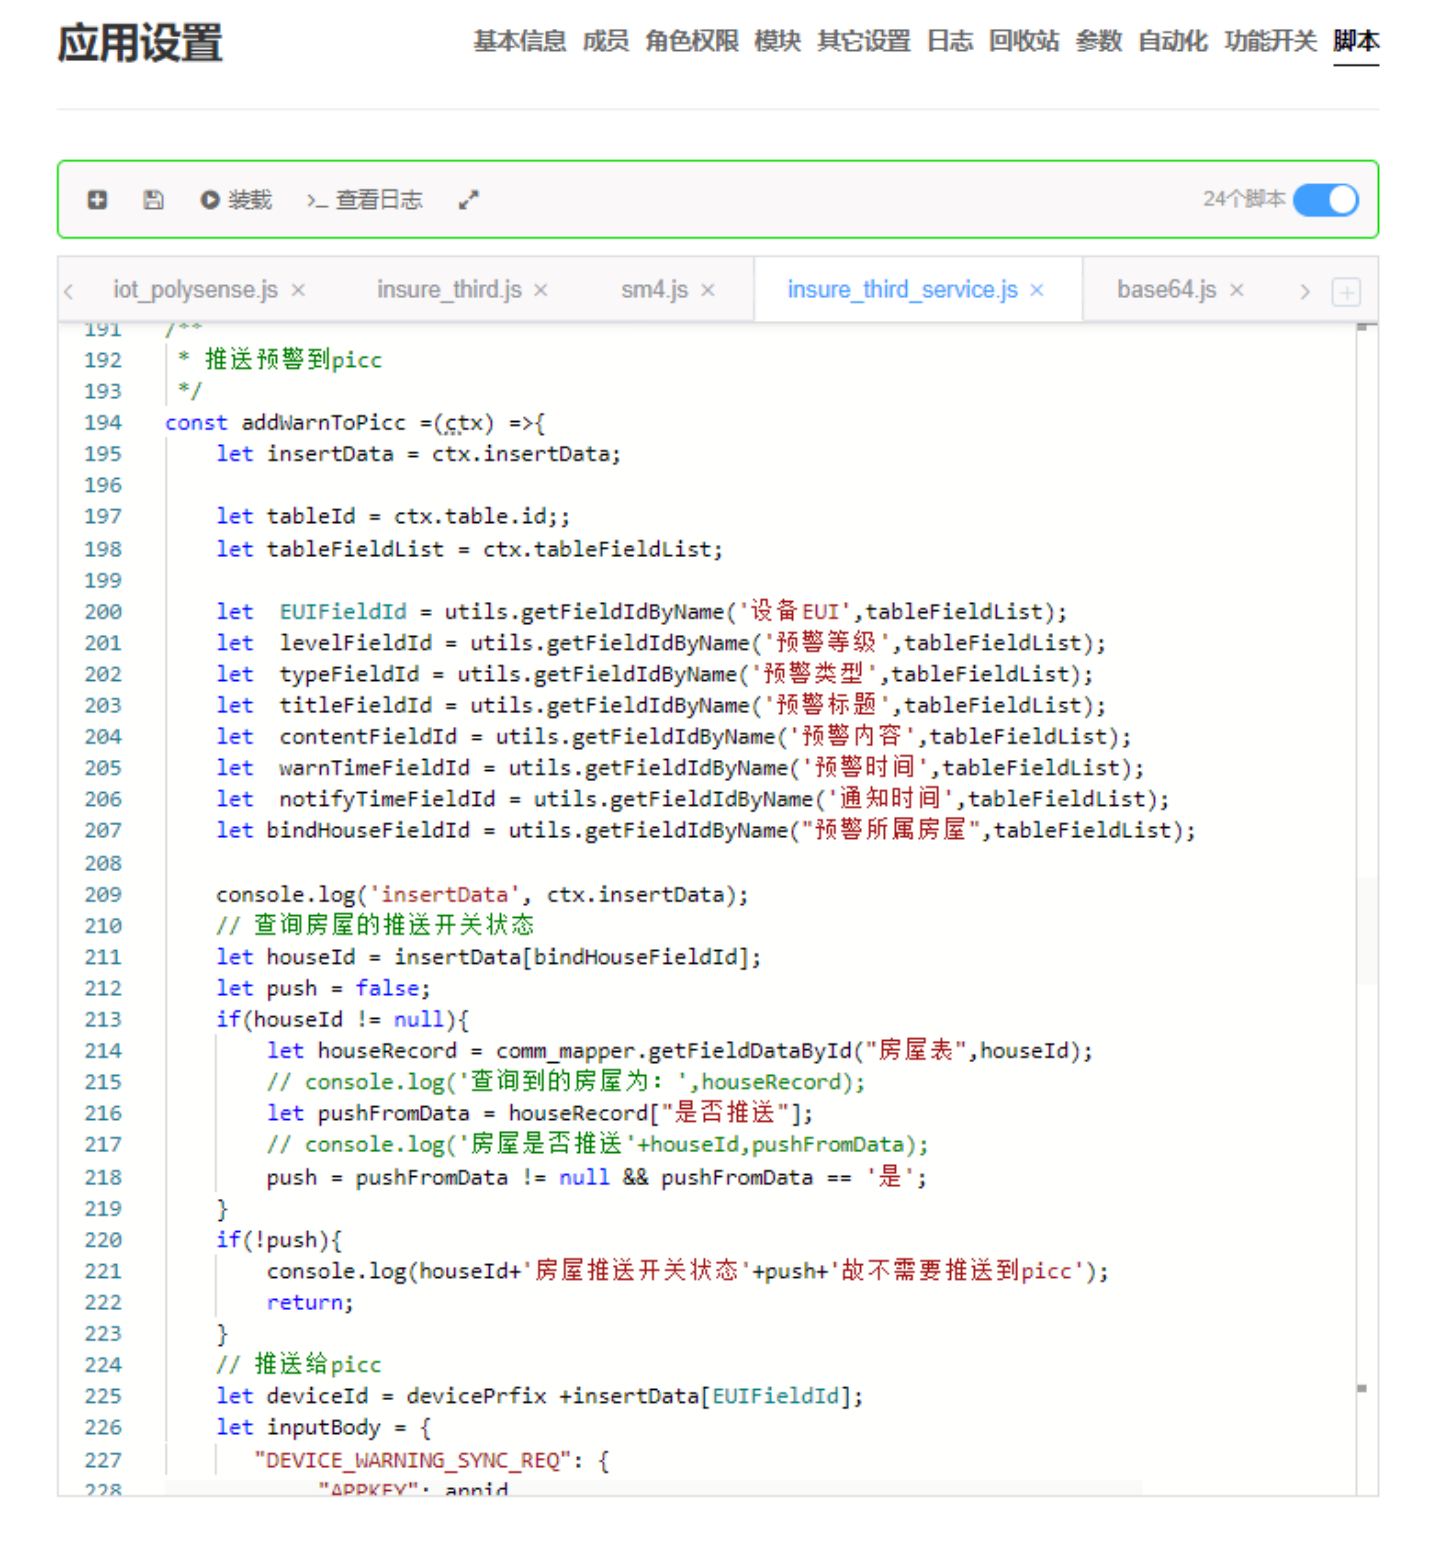Image resolution: width=1440 pixels, height=1552 pixels.
Task: Click on 'let insertData = ctx.insertData;' line
Action: coord(418,454)
